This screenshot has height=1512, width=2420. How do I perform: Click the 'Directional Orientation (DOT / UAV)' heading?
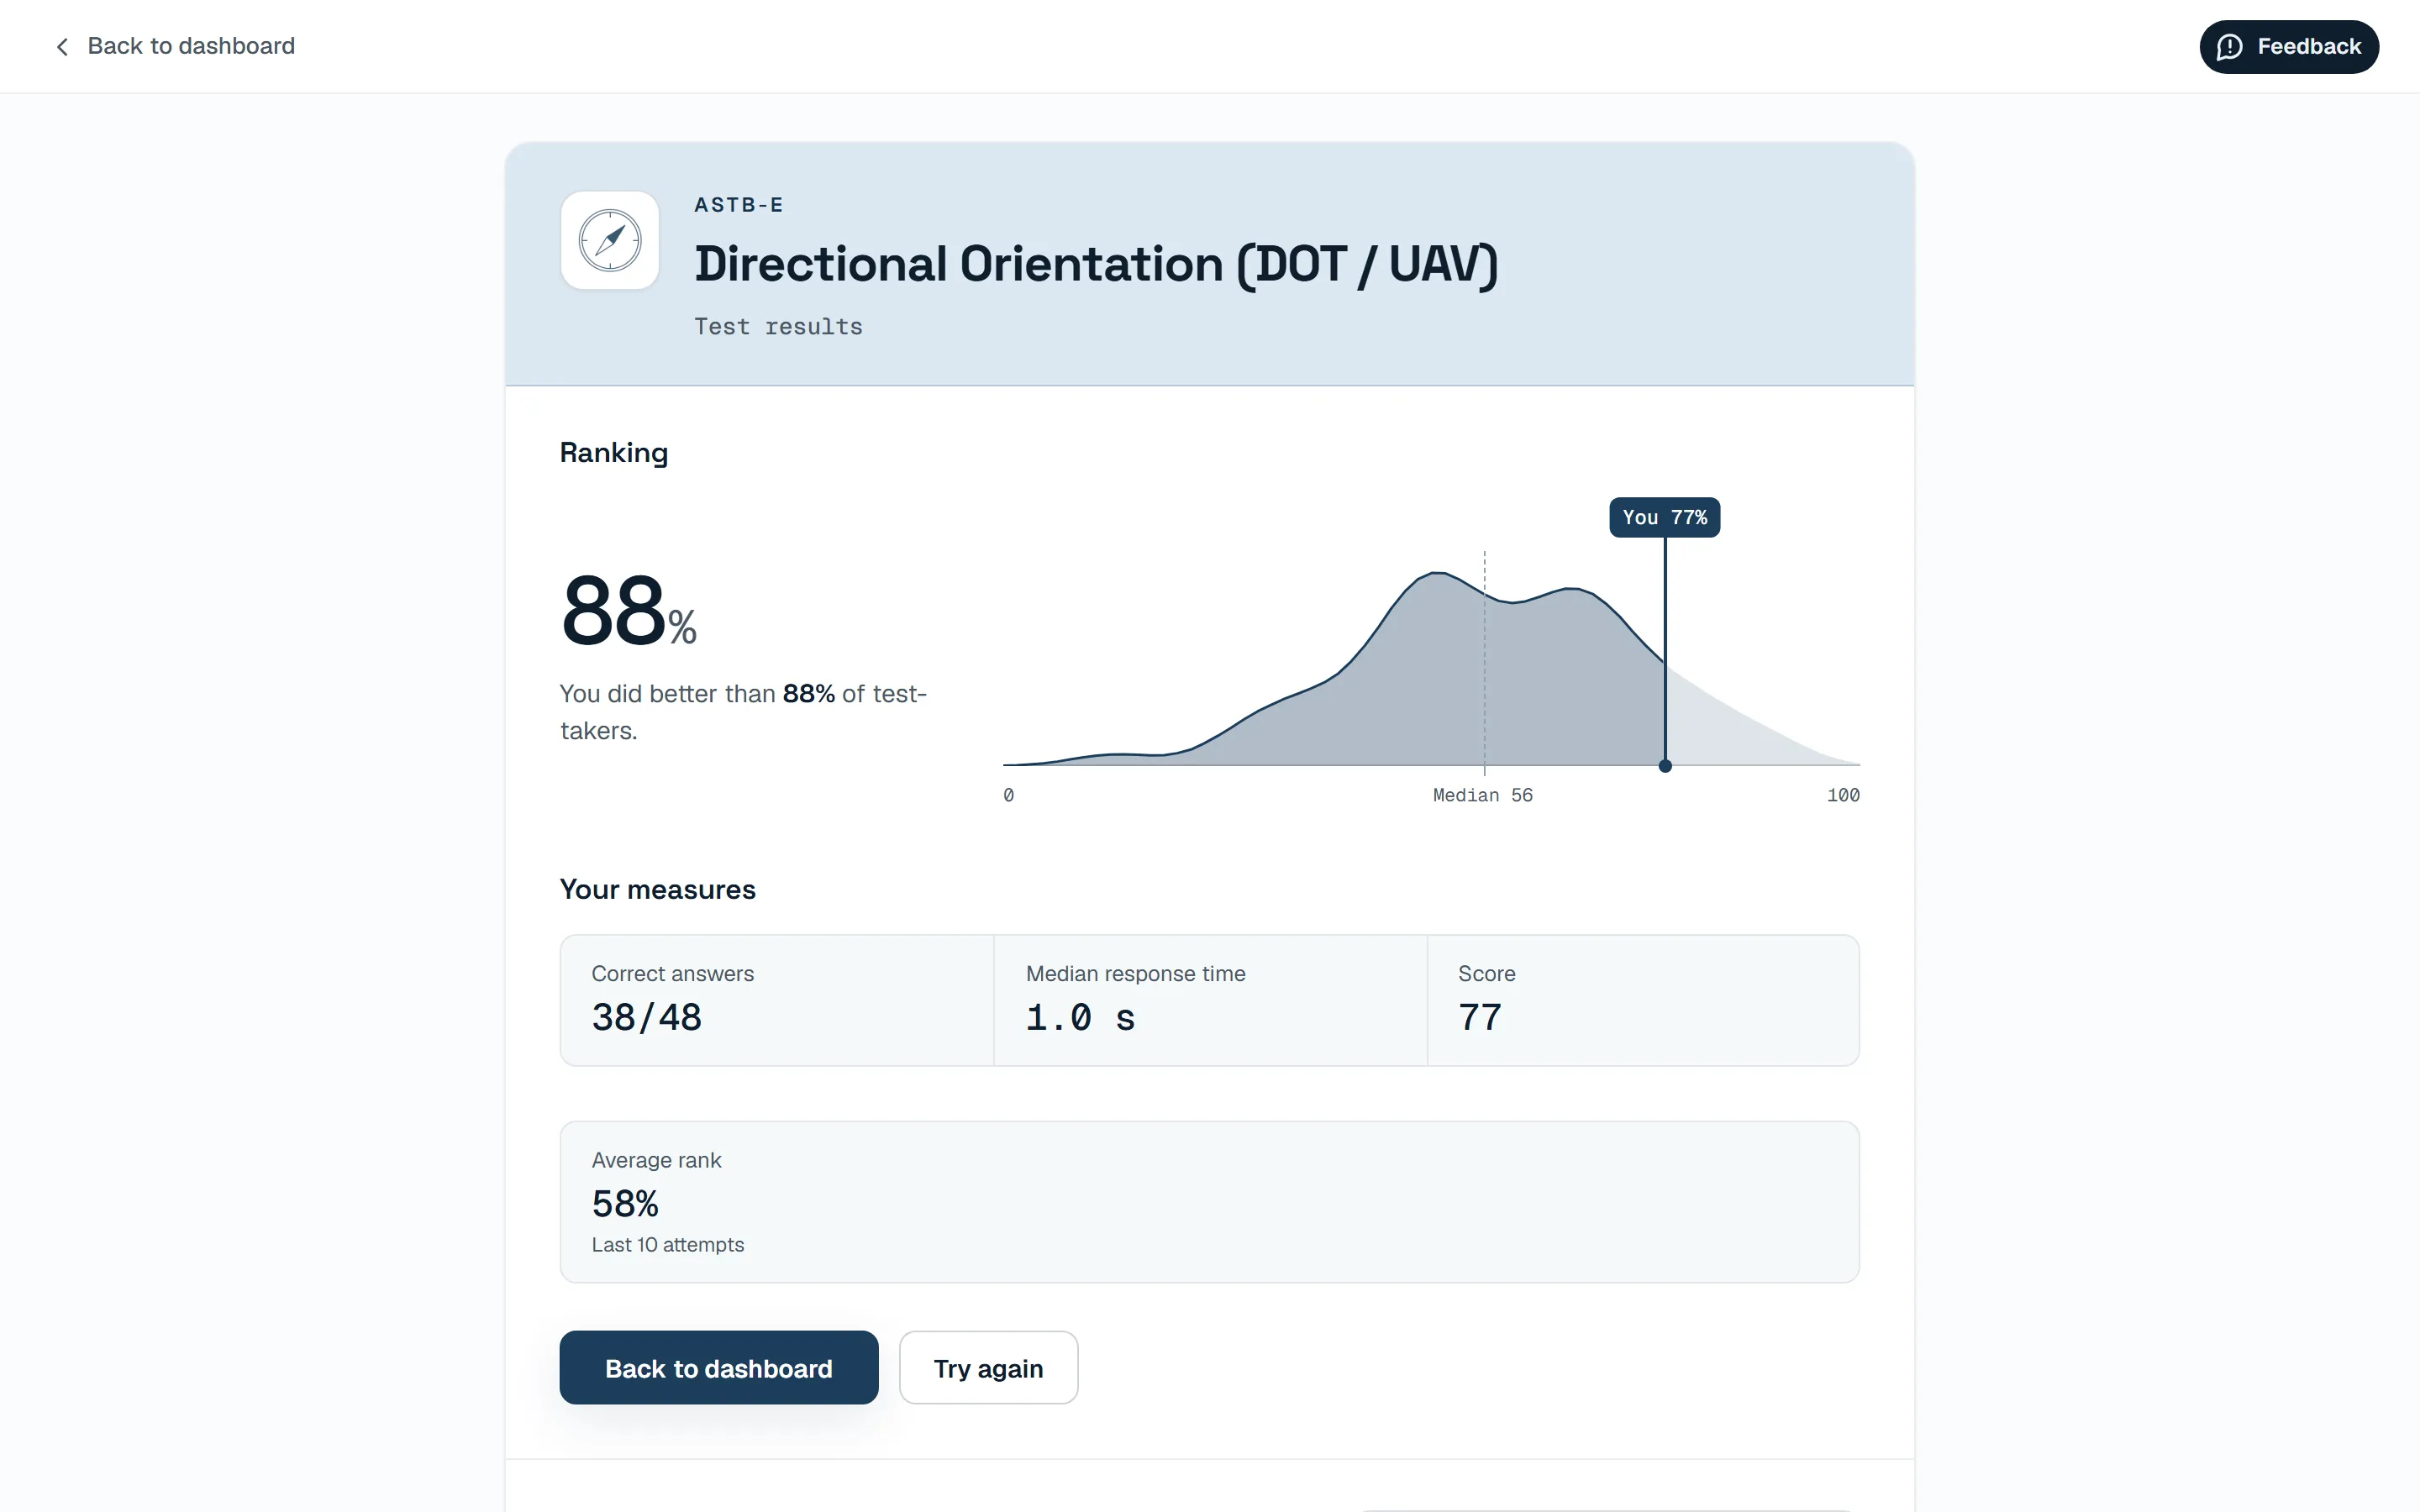pos(1096,264)
